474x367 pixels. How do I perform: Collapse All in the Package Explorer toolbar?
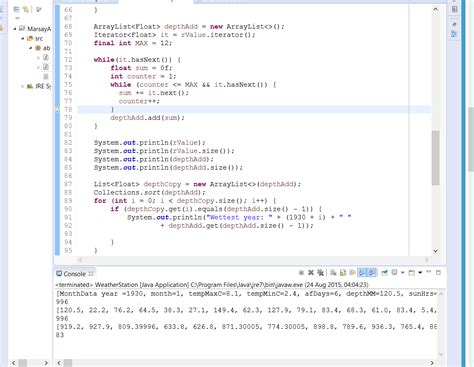click(16, 9)
